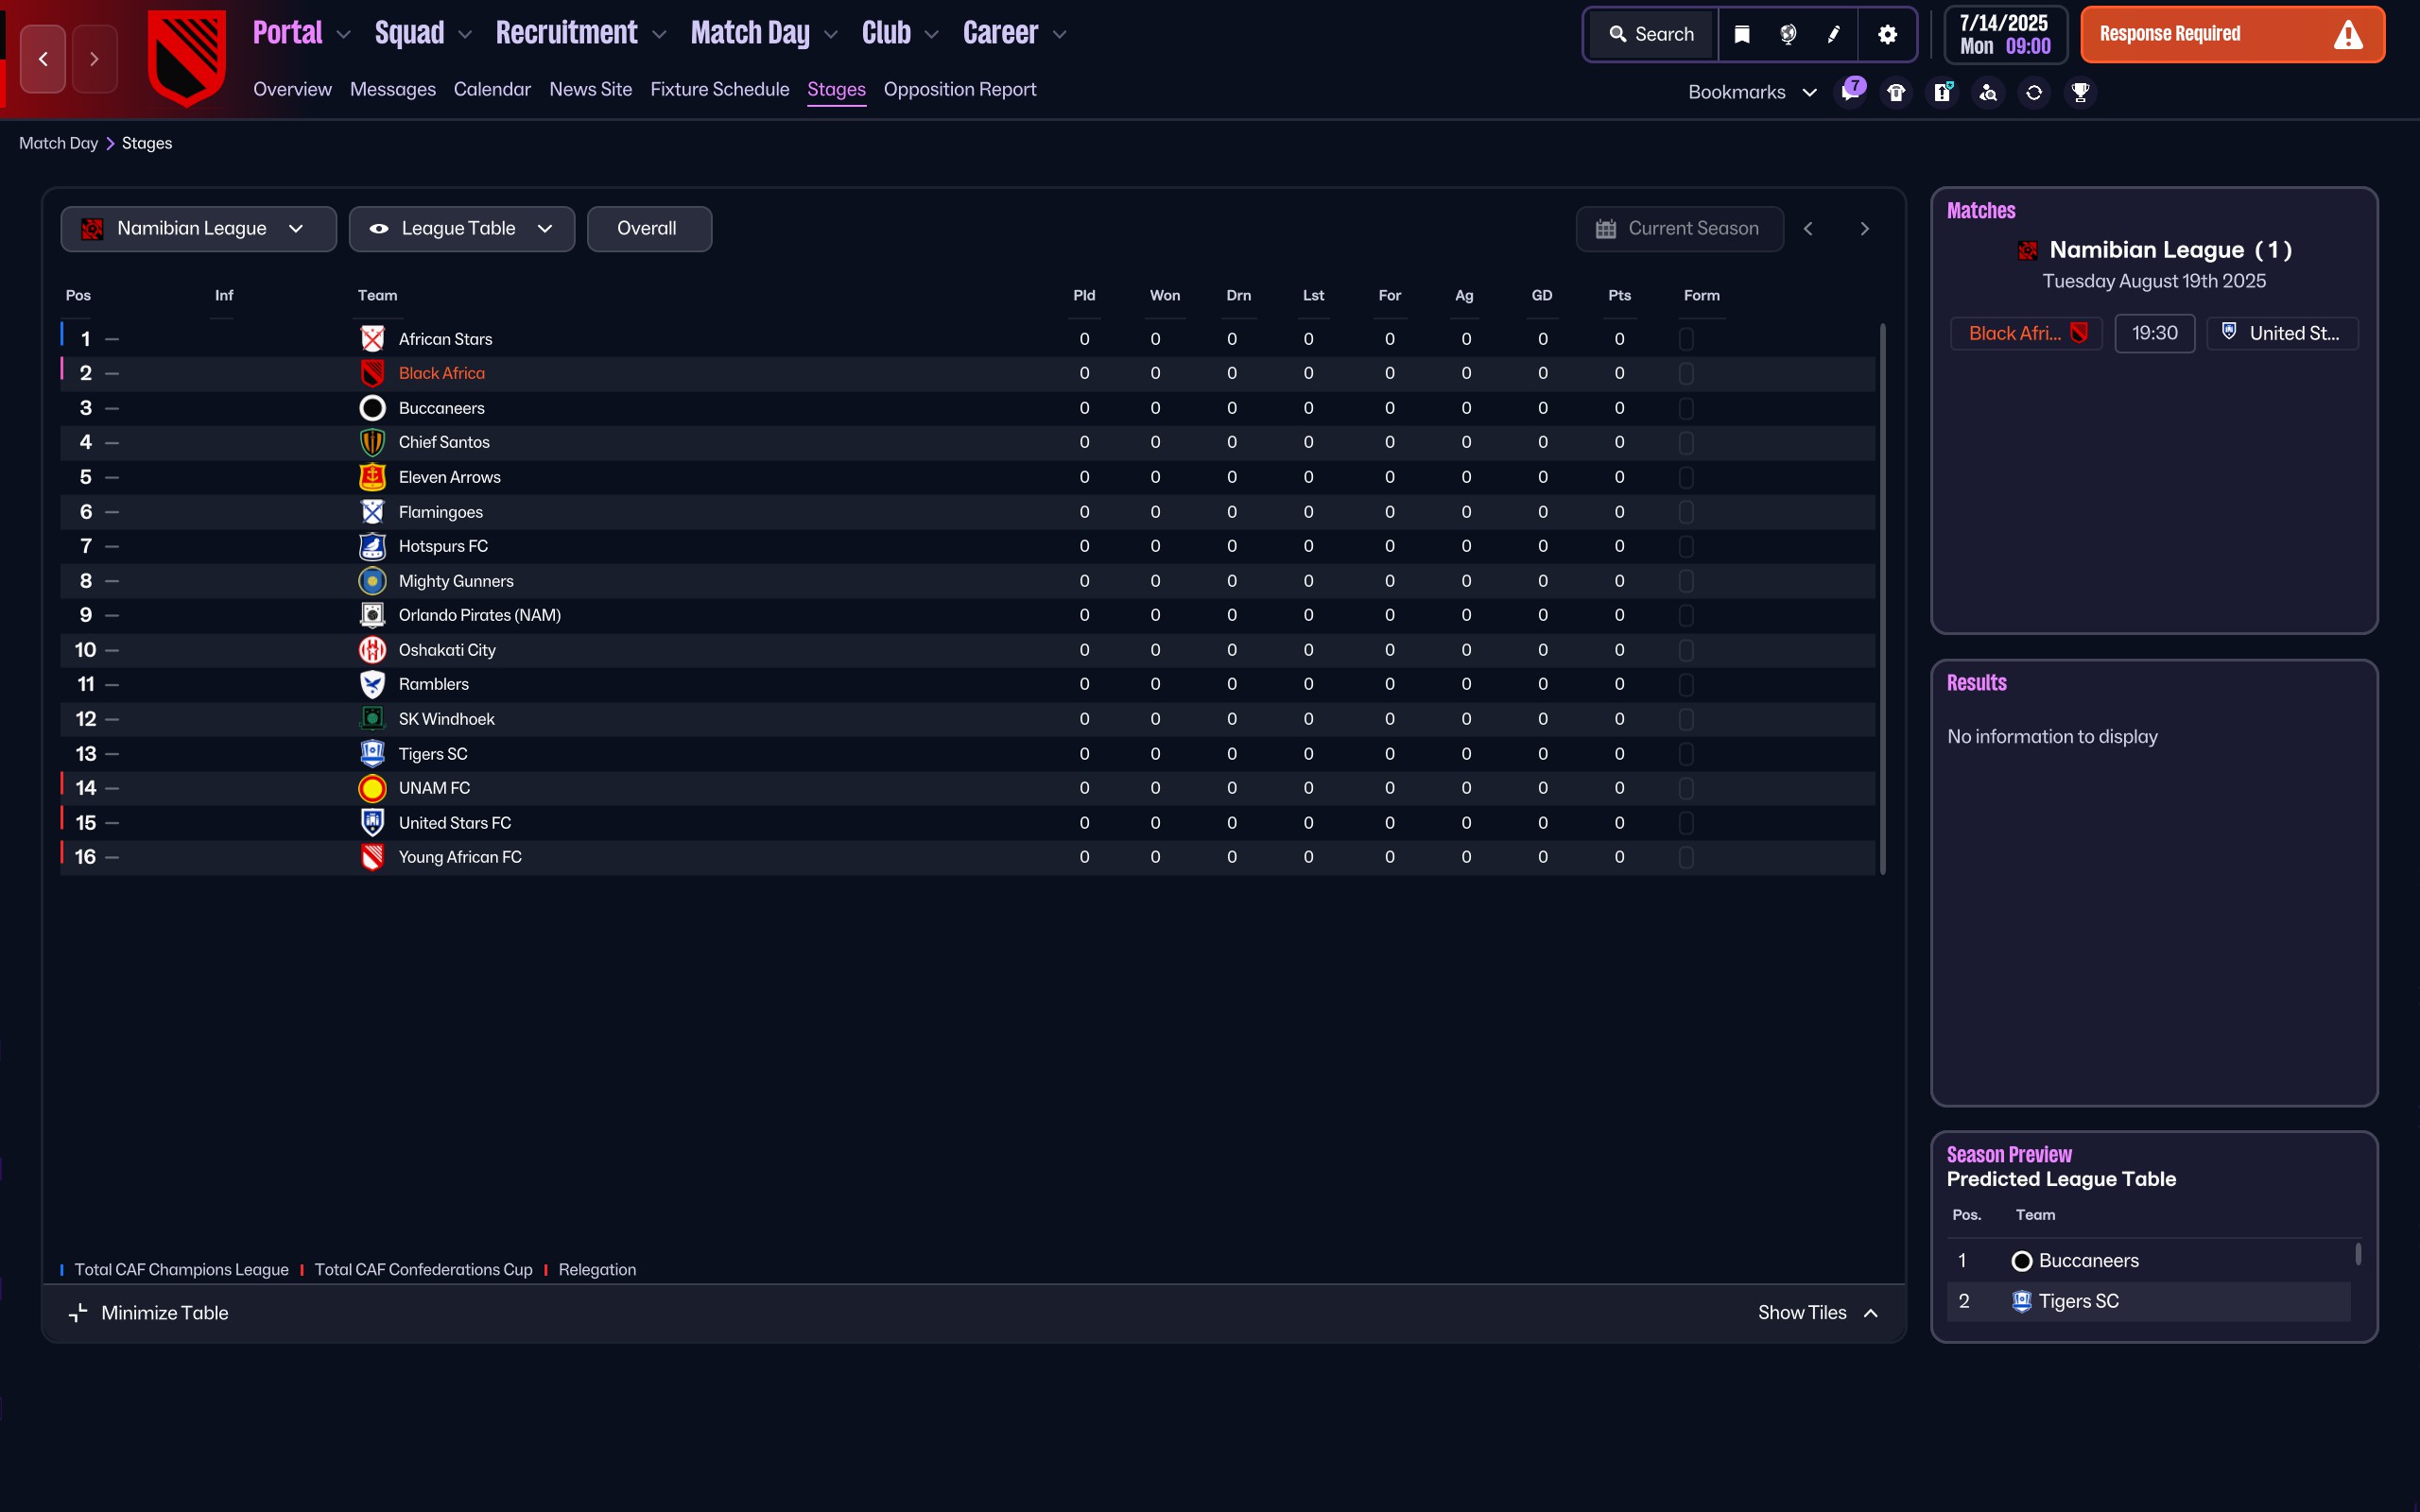Viewport: 2420px width, 1512px height.
Task: Click the Response Required button
Action: tap(2232, 34)
